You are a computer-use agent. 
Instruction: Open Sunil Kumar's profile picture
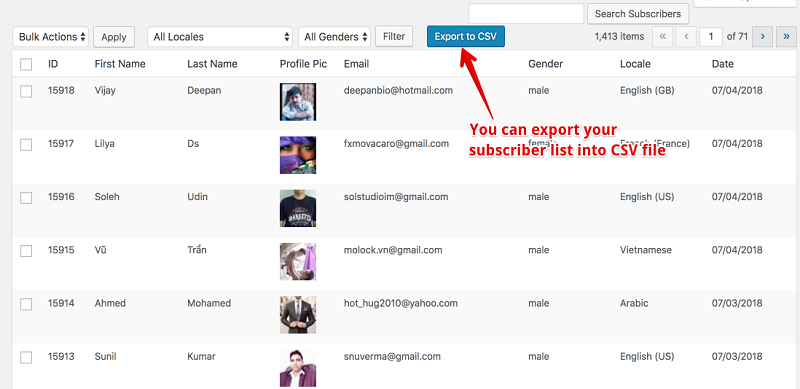point(298,368)
